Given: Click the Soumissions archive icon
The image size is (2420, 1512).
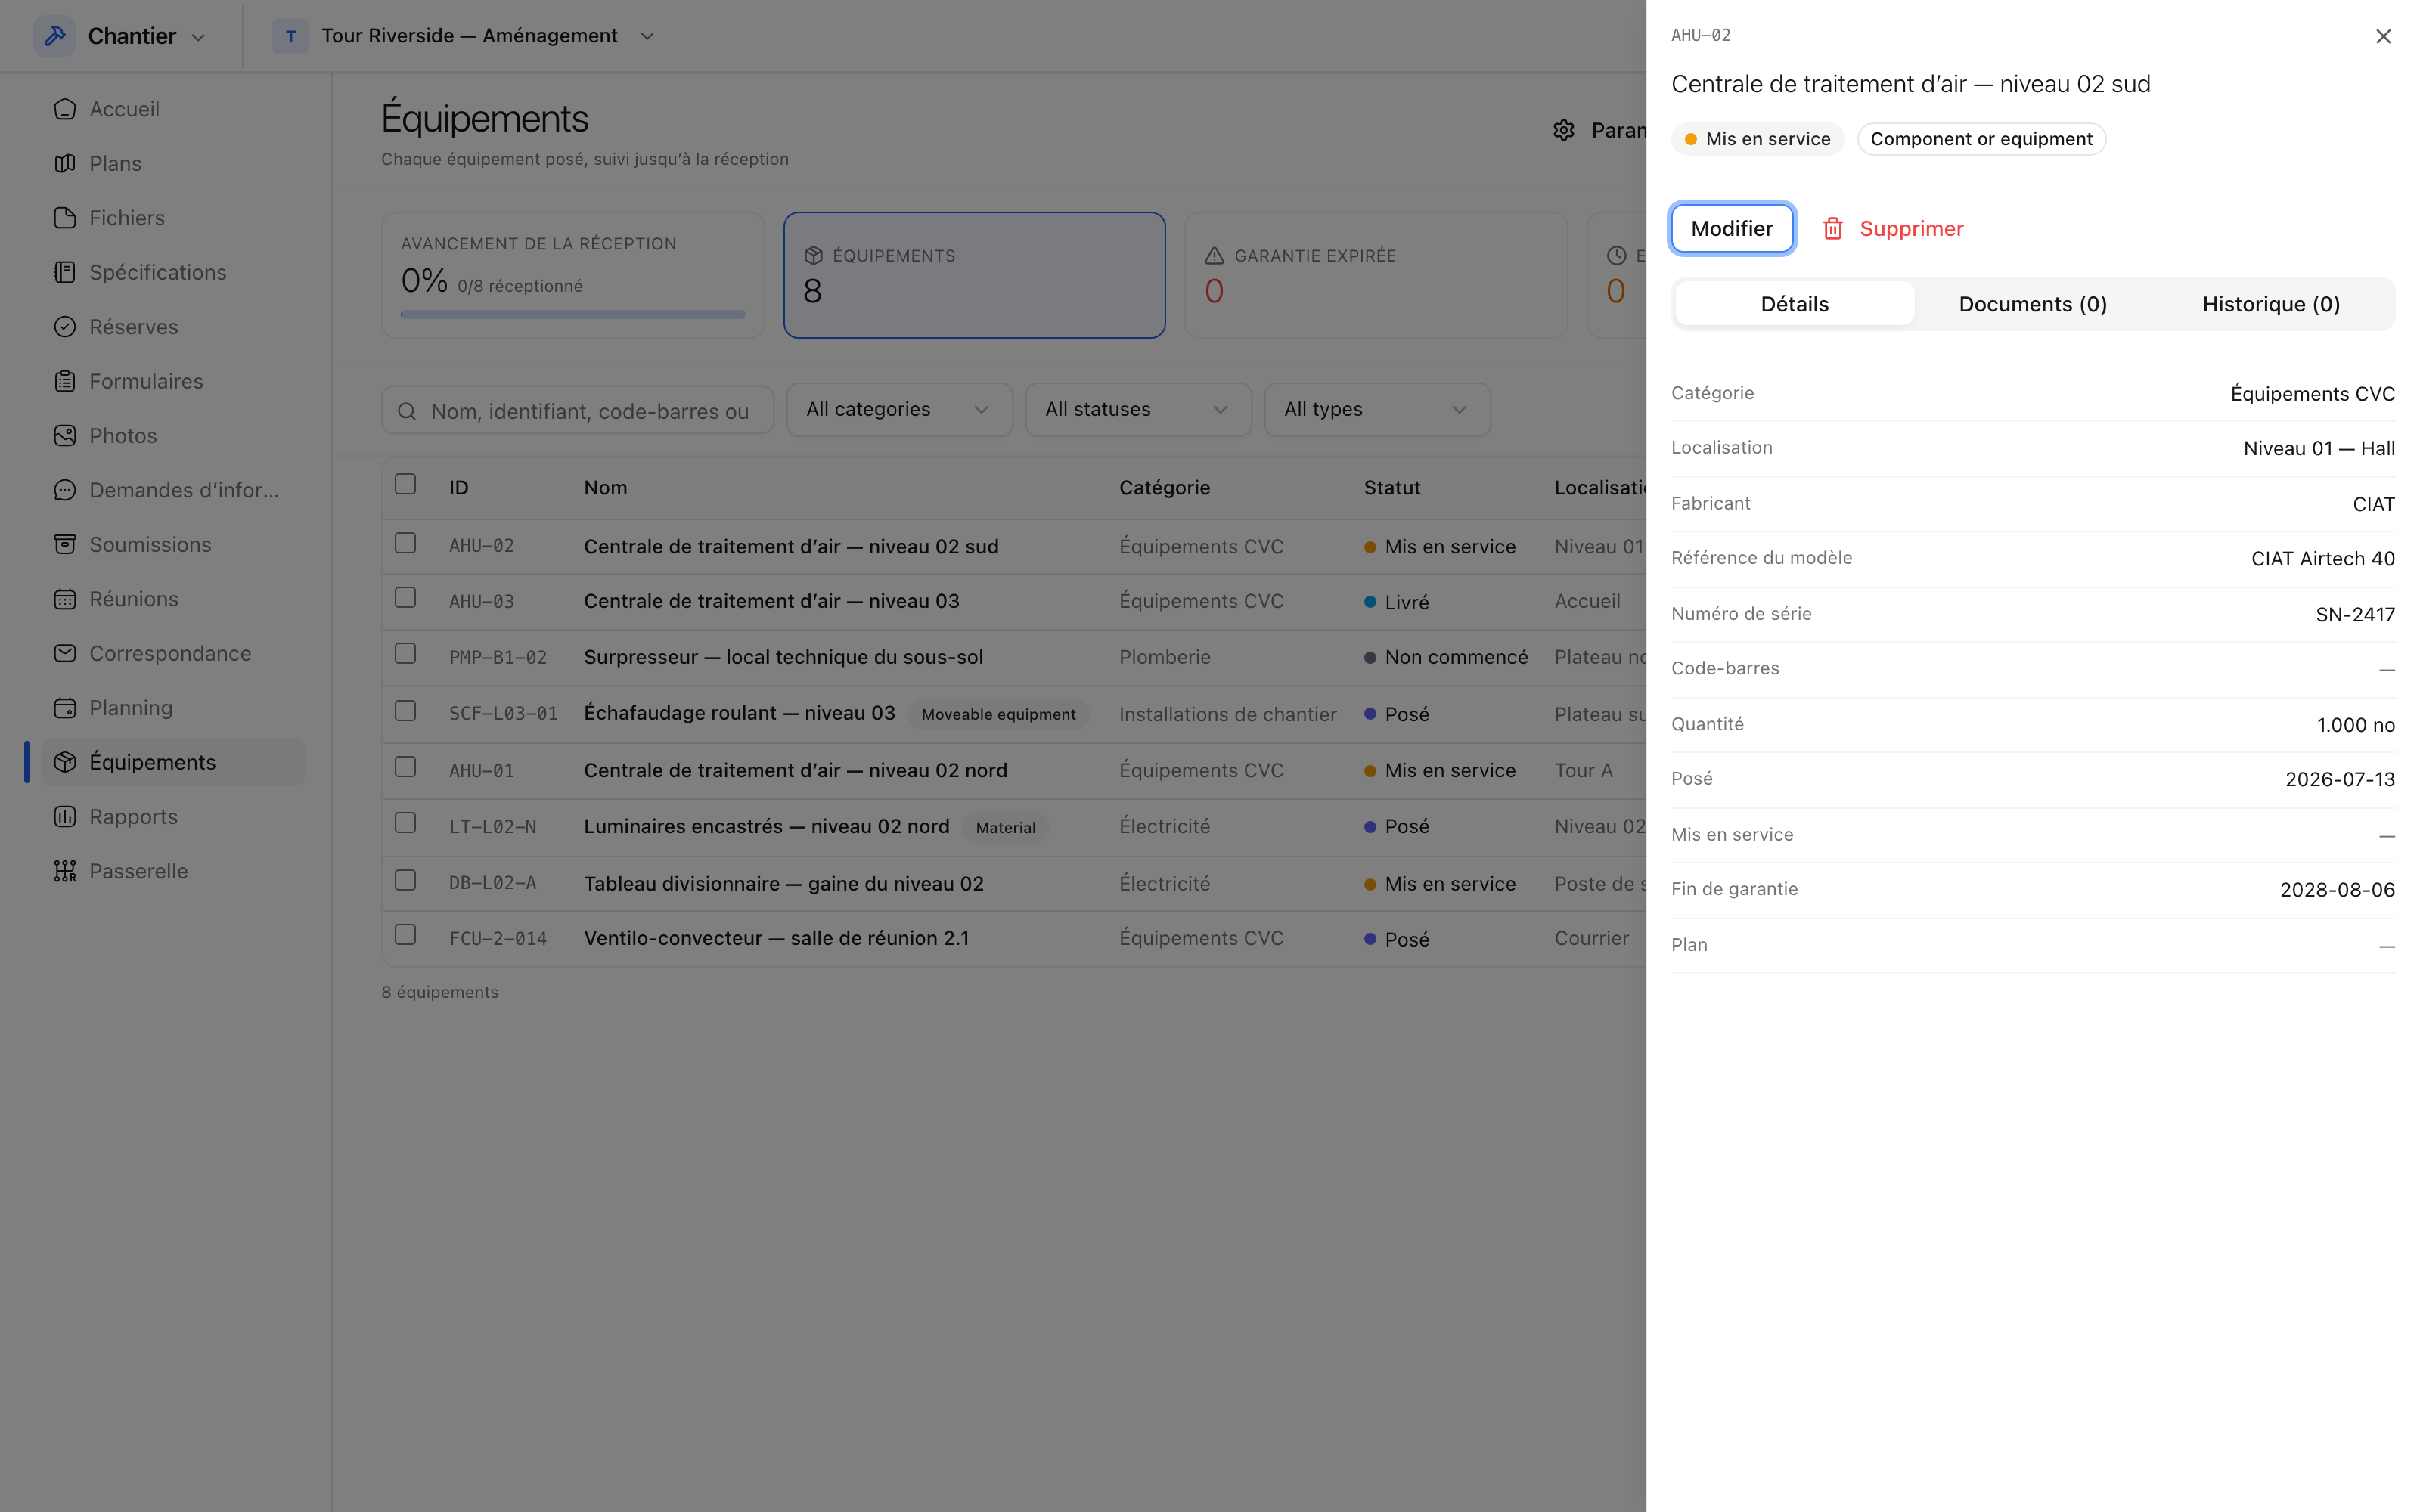Looking at the screenshot, I should [65, 544].
